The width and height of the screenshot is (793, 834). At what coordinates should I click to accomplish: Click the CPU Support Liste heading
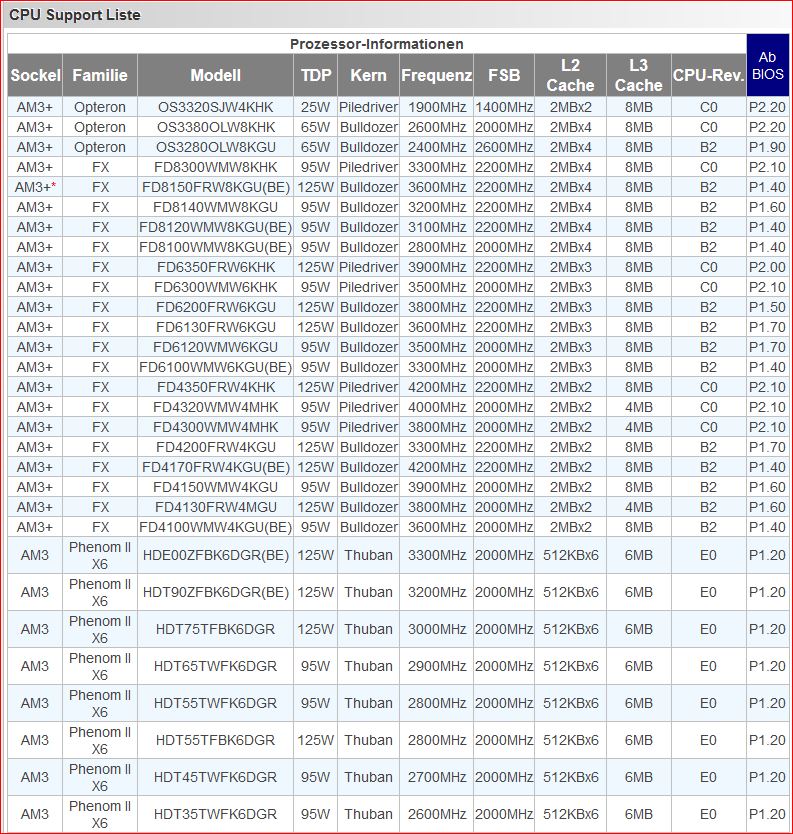tap(75, 15)
